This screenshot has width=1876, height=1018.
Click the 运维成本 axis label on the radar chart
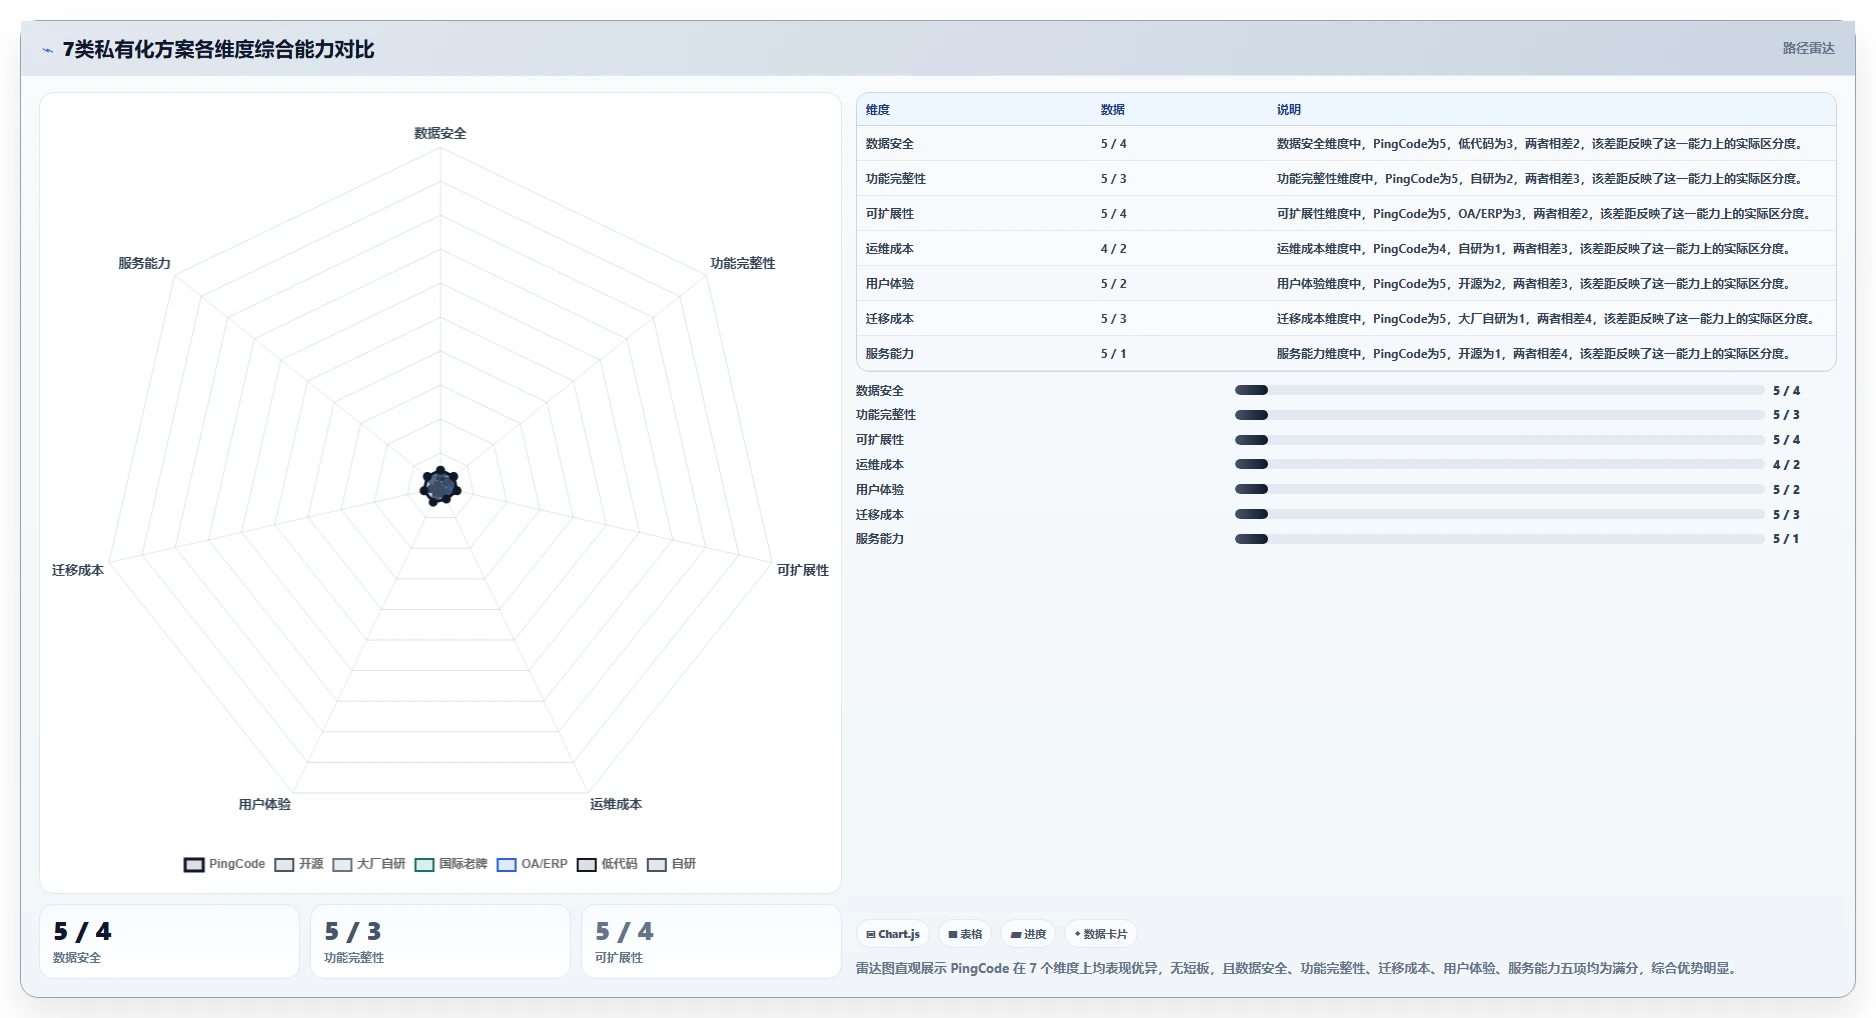click(x=616, y=804)
